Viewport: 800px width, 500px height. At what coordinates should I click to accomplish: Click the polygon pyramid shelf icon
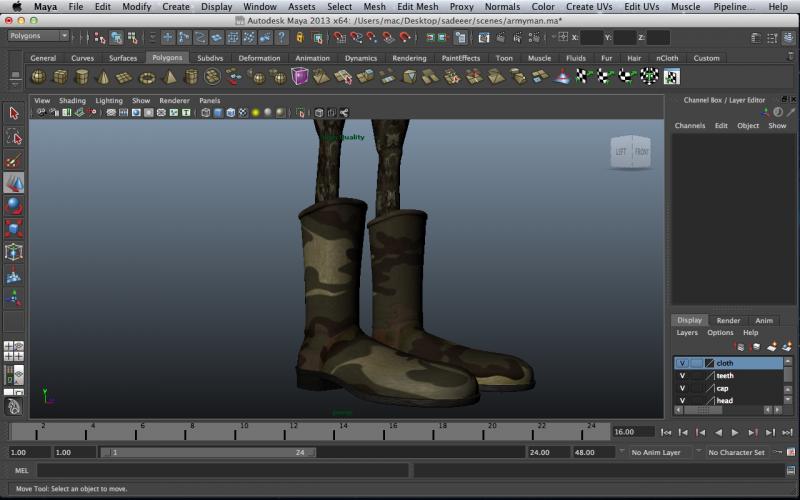[169, 77]
